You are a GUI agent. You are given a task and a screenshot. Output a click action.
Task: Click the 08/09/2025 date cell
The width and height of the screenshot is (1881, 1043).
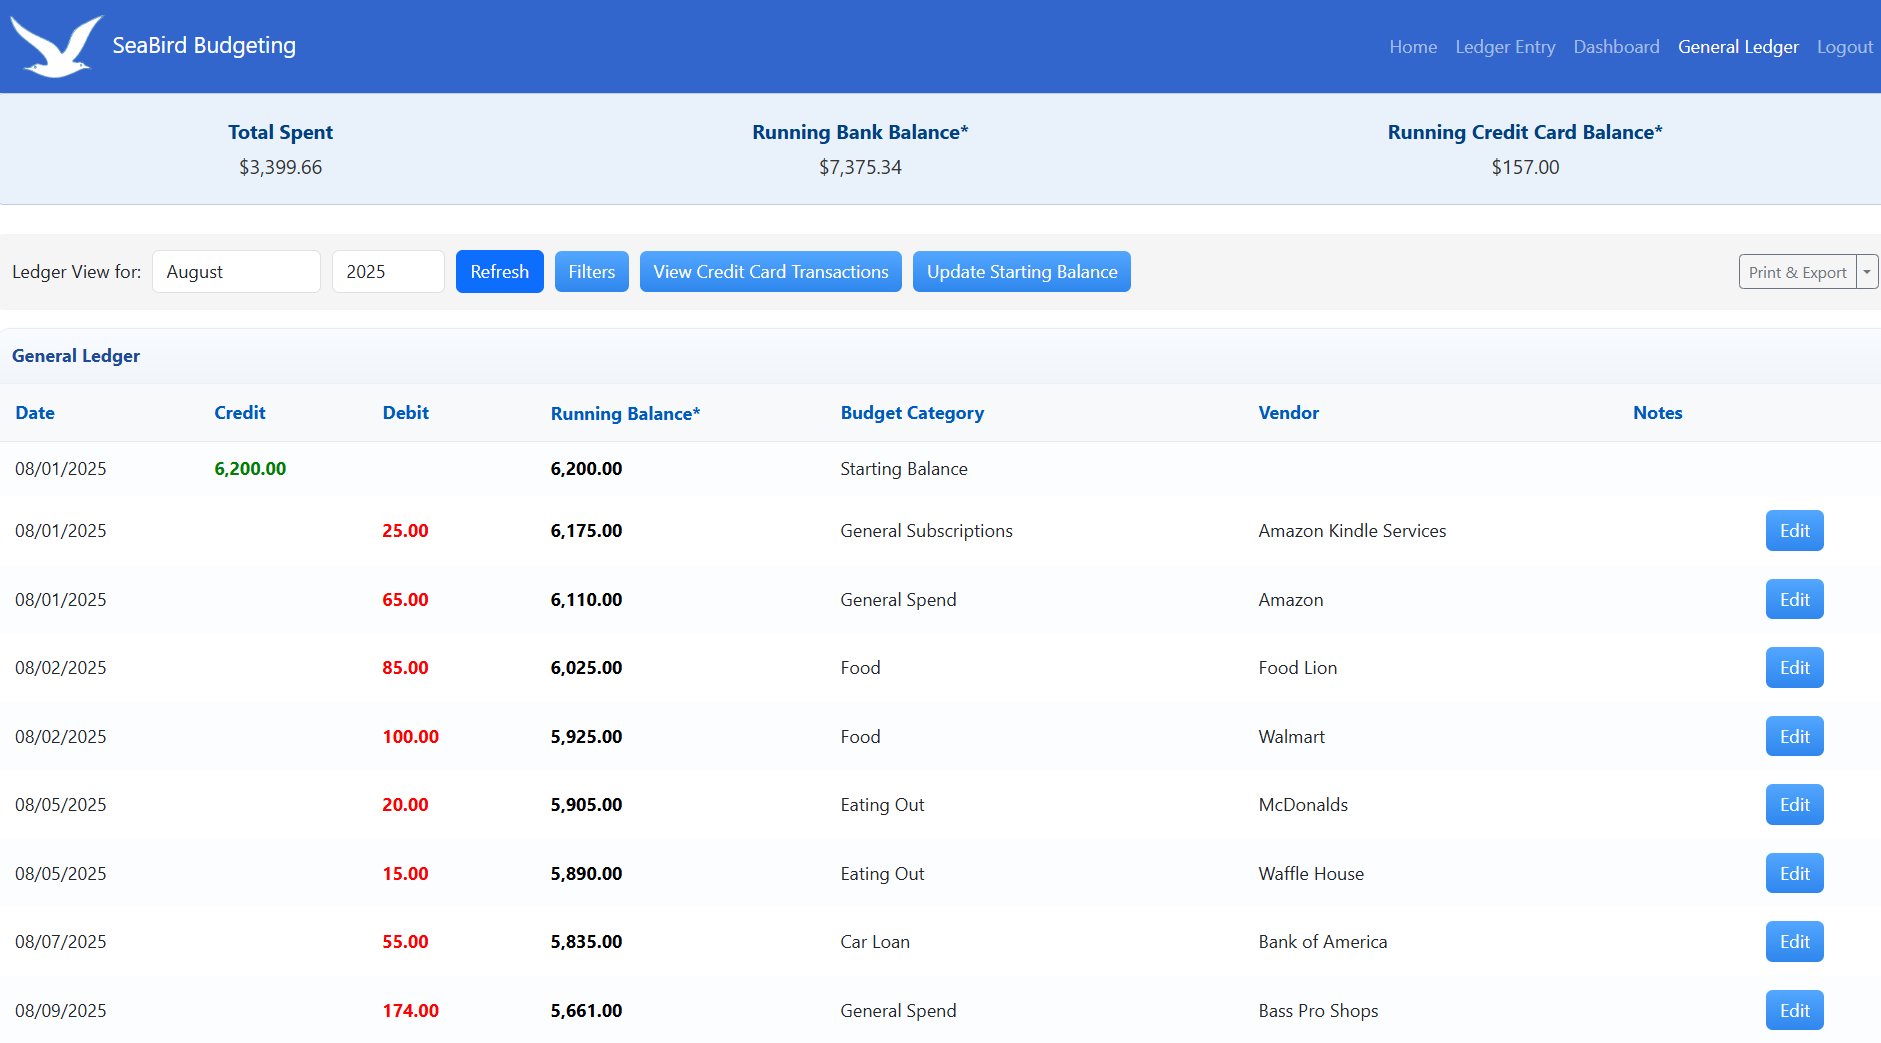[x=61, y=1011]
